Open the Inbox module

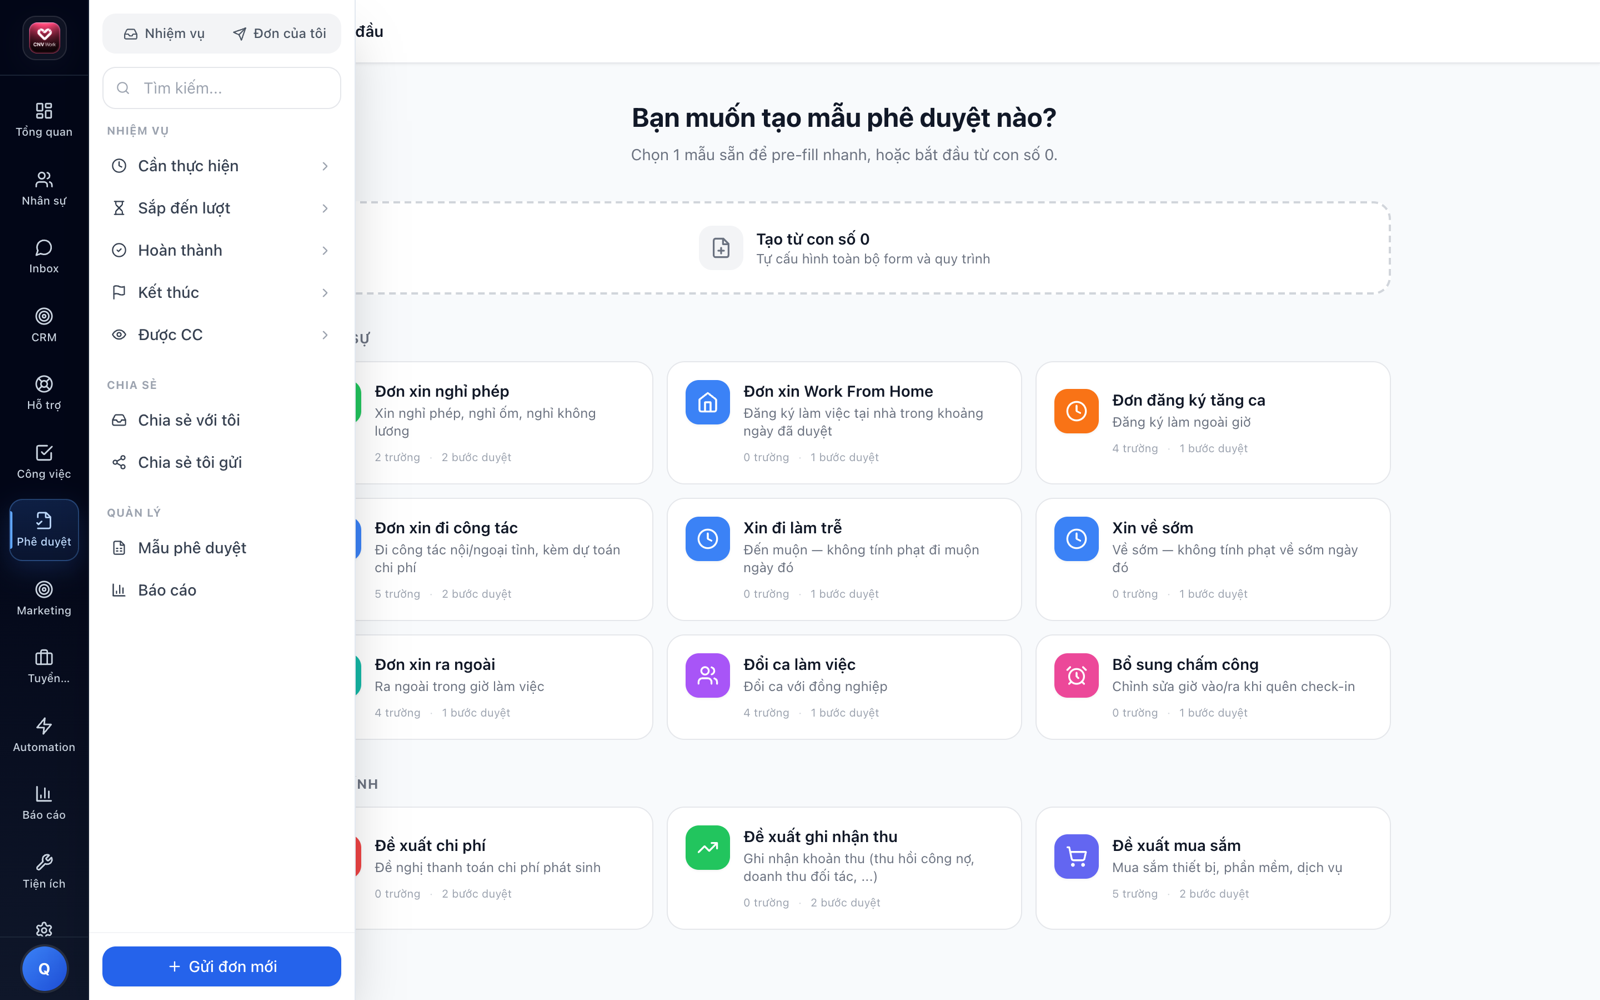coord(44,256)
